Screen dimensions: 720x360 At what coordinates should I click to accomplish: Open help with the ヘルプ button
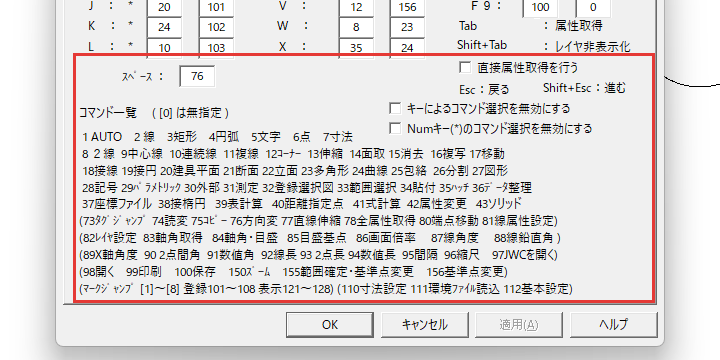pos(613,325)
